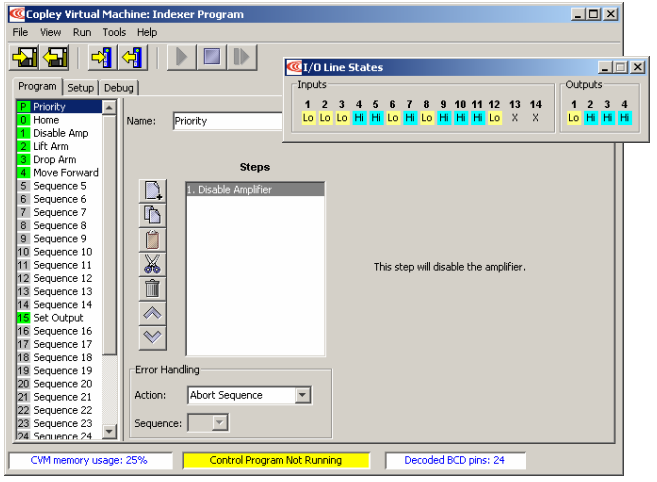Click the single-step toolbar button
The width and height of the screenshot is (657, 482).
click(242, 57)
